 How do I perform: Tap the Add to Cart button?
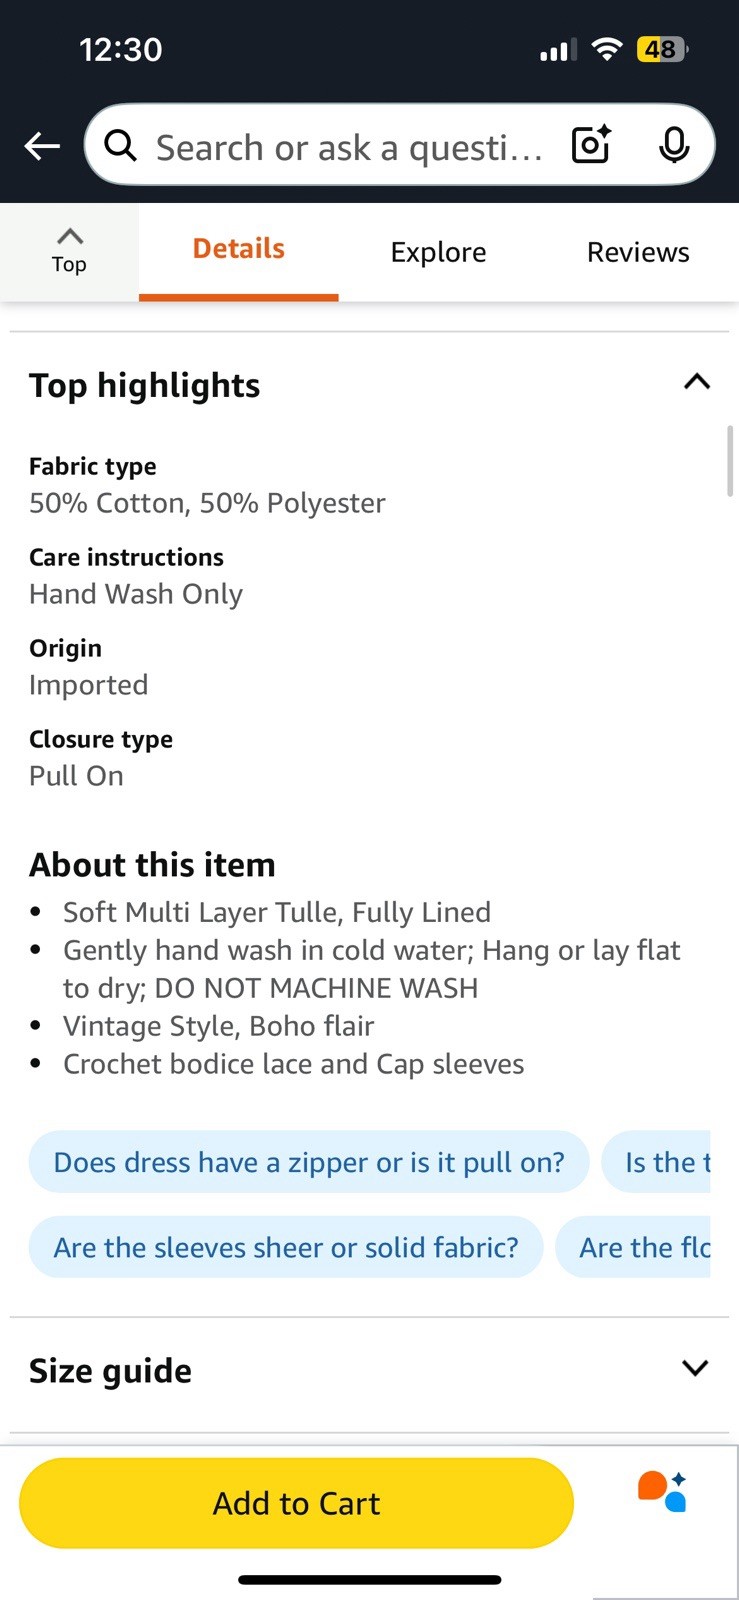click(x=296, y=1503)
